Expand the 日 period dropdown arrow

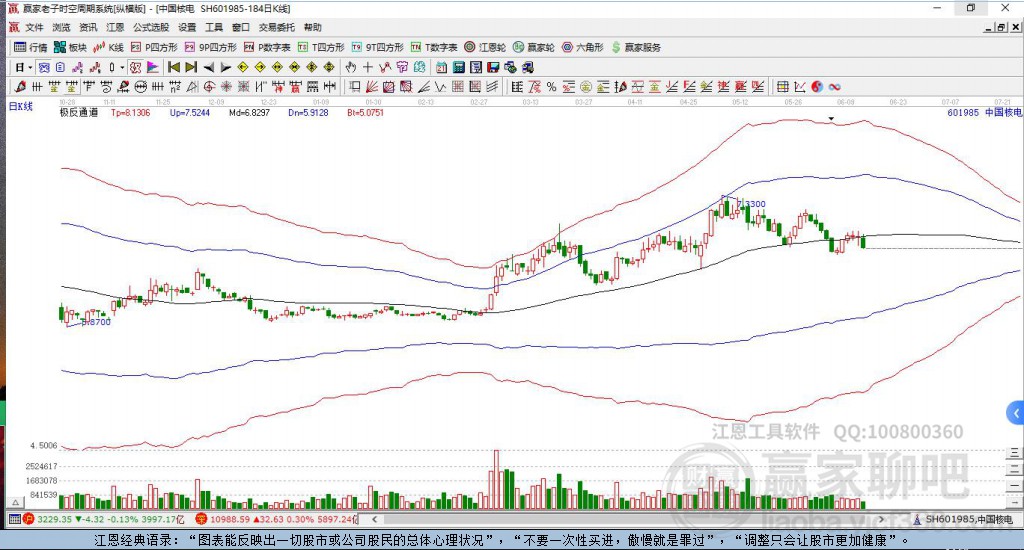[30, 67]
